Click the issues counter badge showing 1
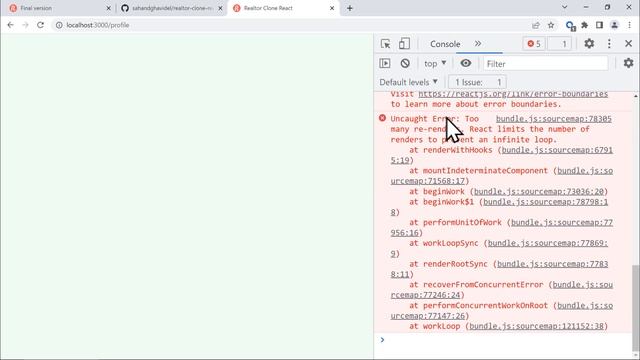 560,44
